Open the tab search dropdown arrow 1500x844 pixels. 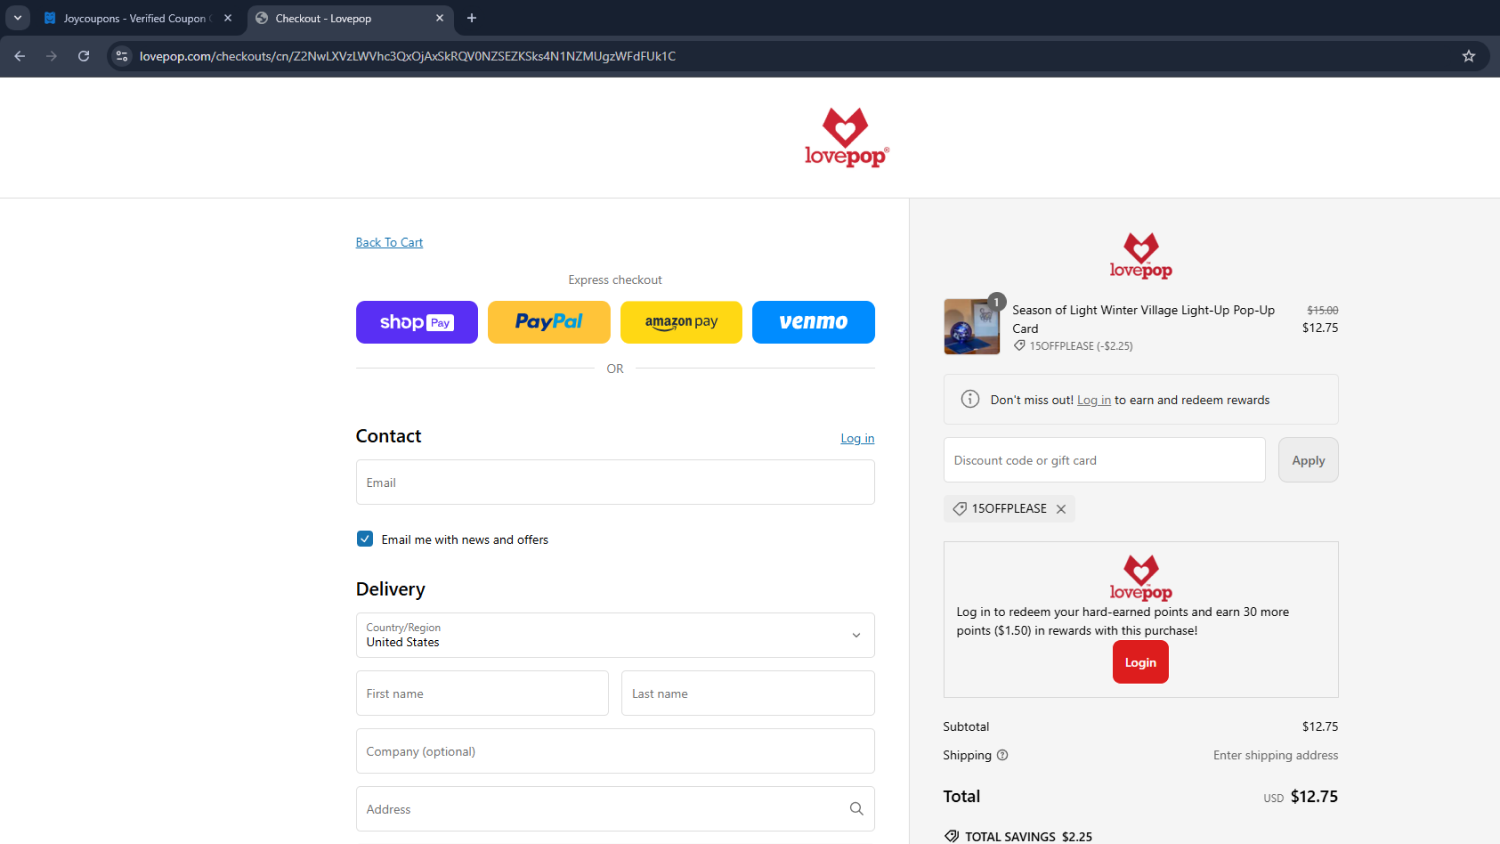click(x=18, y=18)
